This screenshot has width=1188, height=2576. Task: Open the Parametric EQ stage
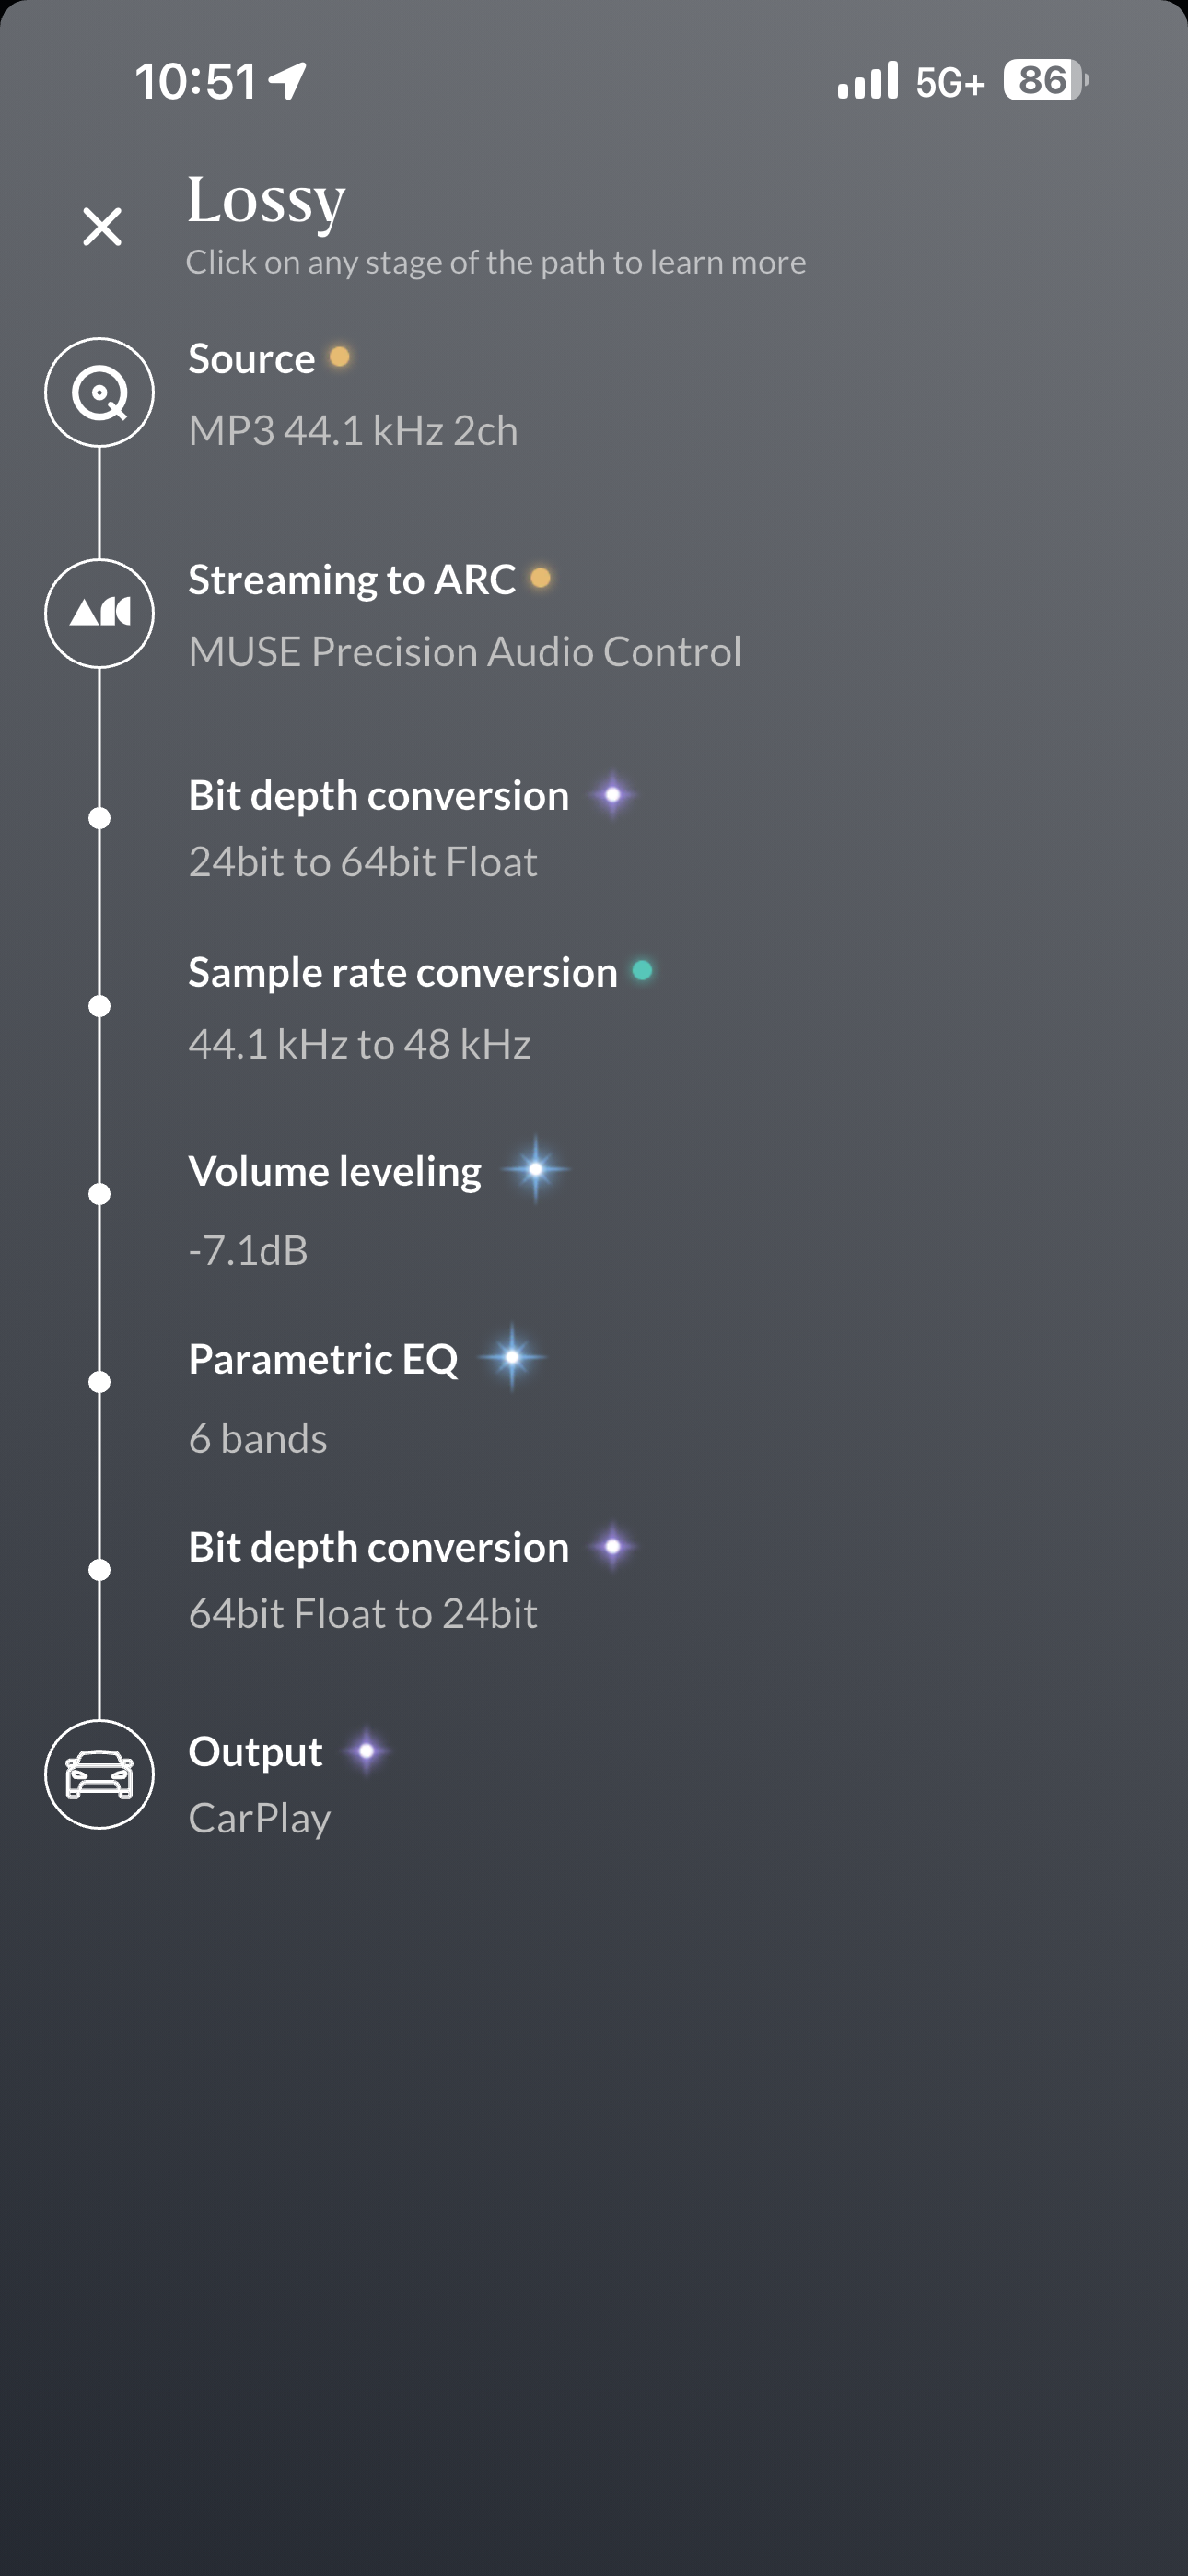(323, 1359)
